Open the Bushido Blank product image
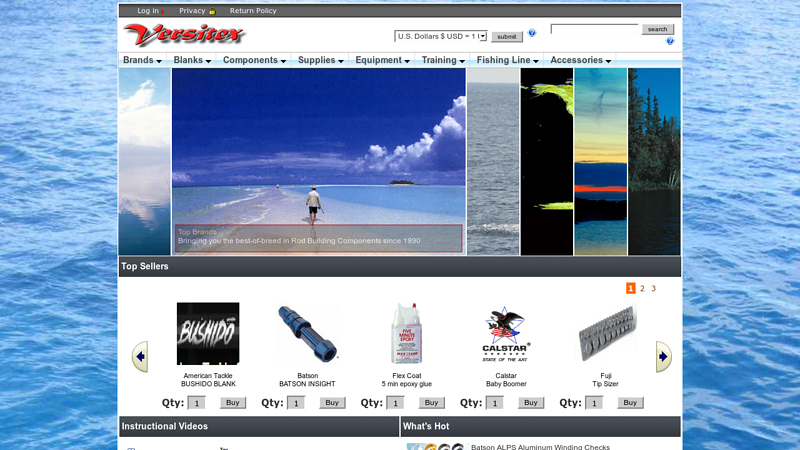800x450 pixels. (x=208, y=333)
